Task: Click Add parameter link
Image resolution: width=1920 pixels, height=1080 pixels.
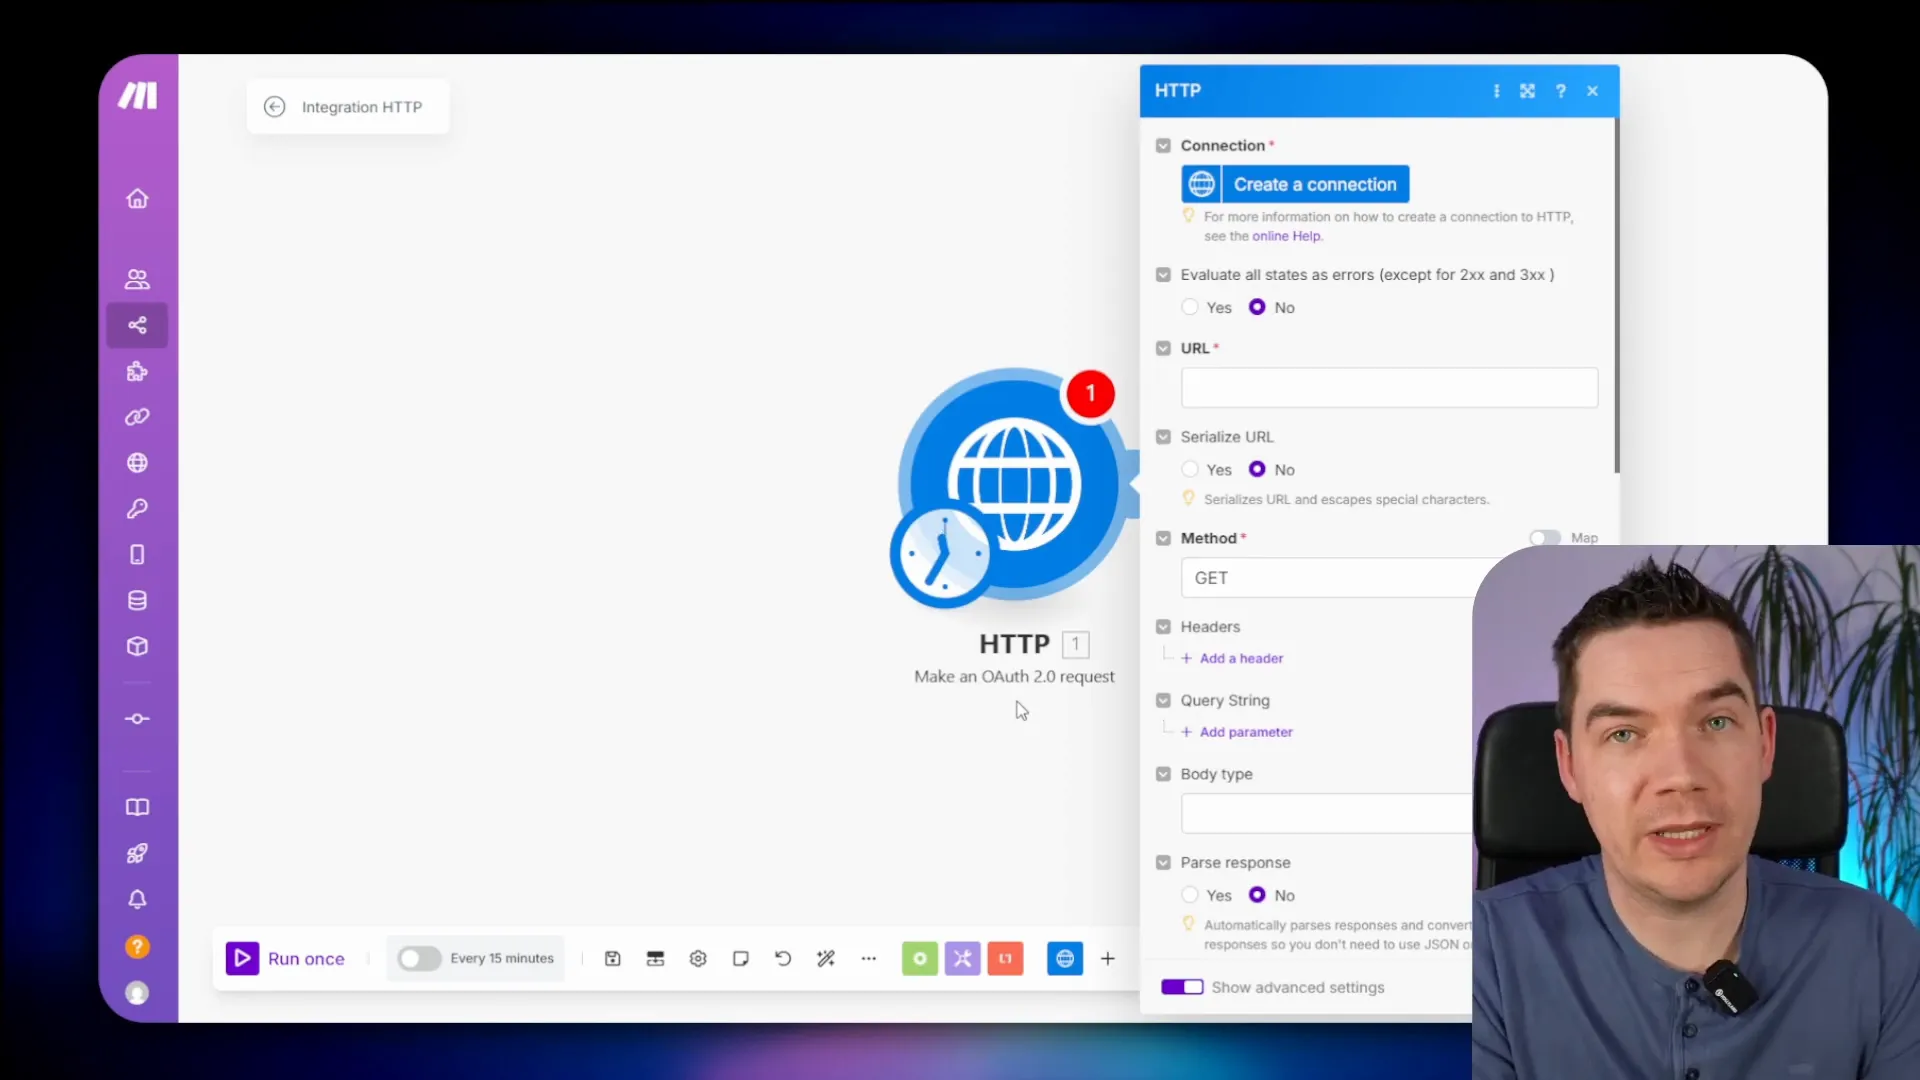Action: [x=1237, y=732]
